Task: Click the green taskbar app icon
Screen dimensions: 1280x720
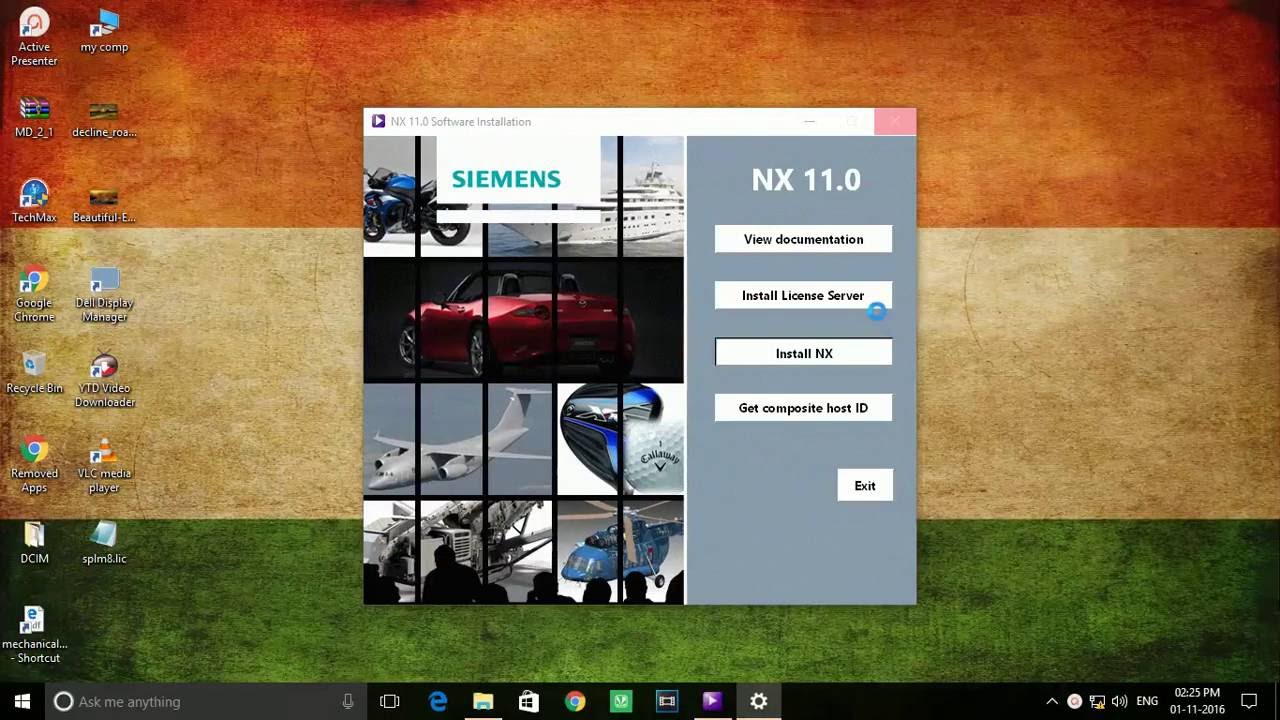Action: tap(621, 701)
